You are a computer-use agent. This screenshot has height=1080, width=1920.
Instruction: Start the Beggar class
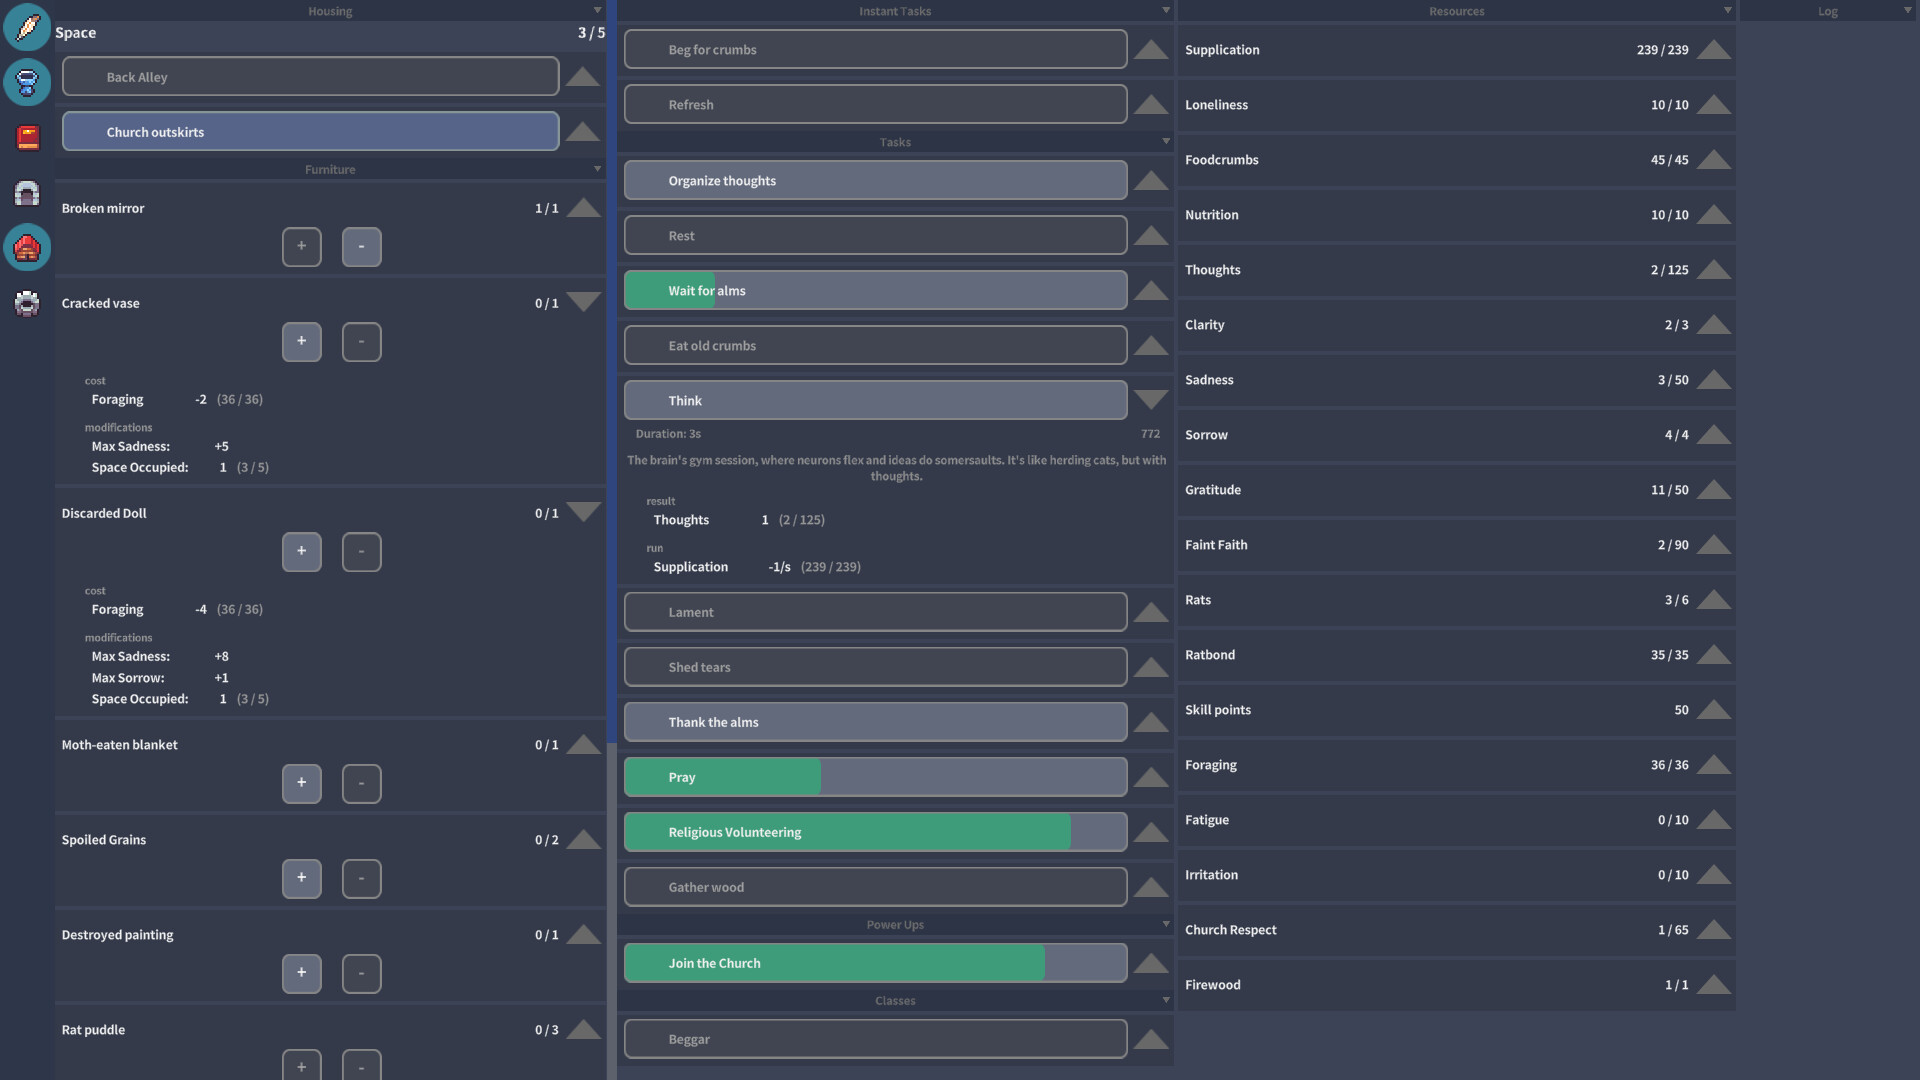[x=875, y=1039]
